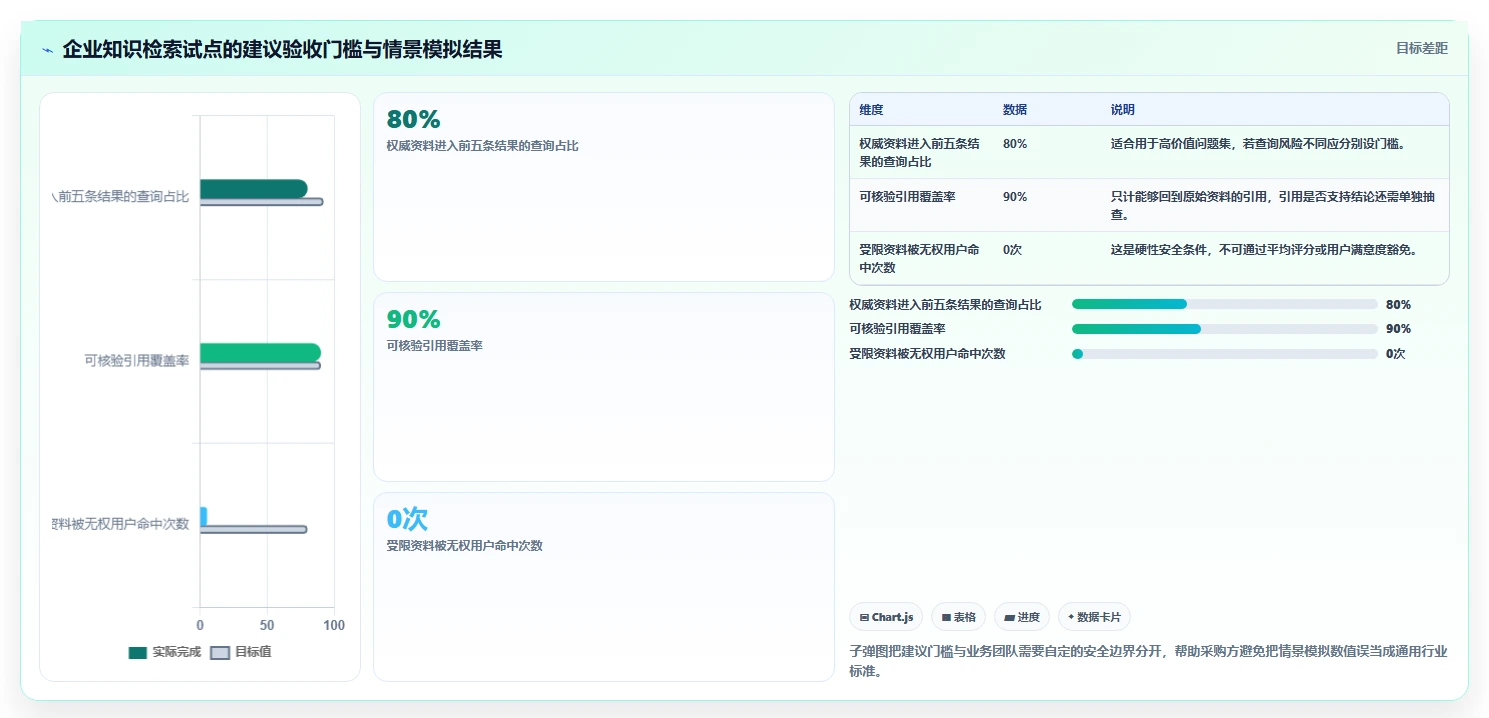Select the 表格 chip
The width and height of the screenshot is (1489, 718).
(x=958, y=617)
